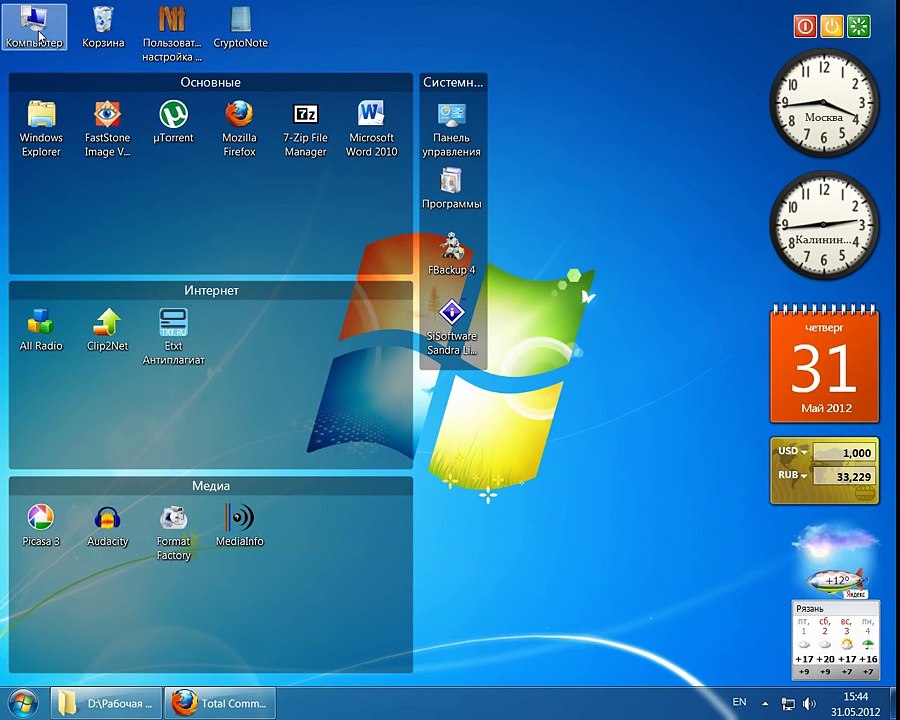Open the Корзина recycle bin
900x720 pixels.
tap(103, 26)
